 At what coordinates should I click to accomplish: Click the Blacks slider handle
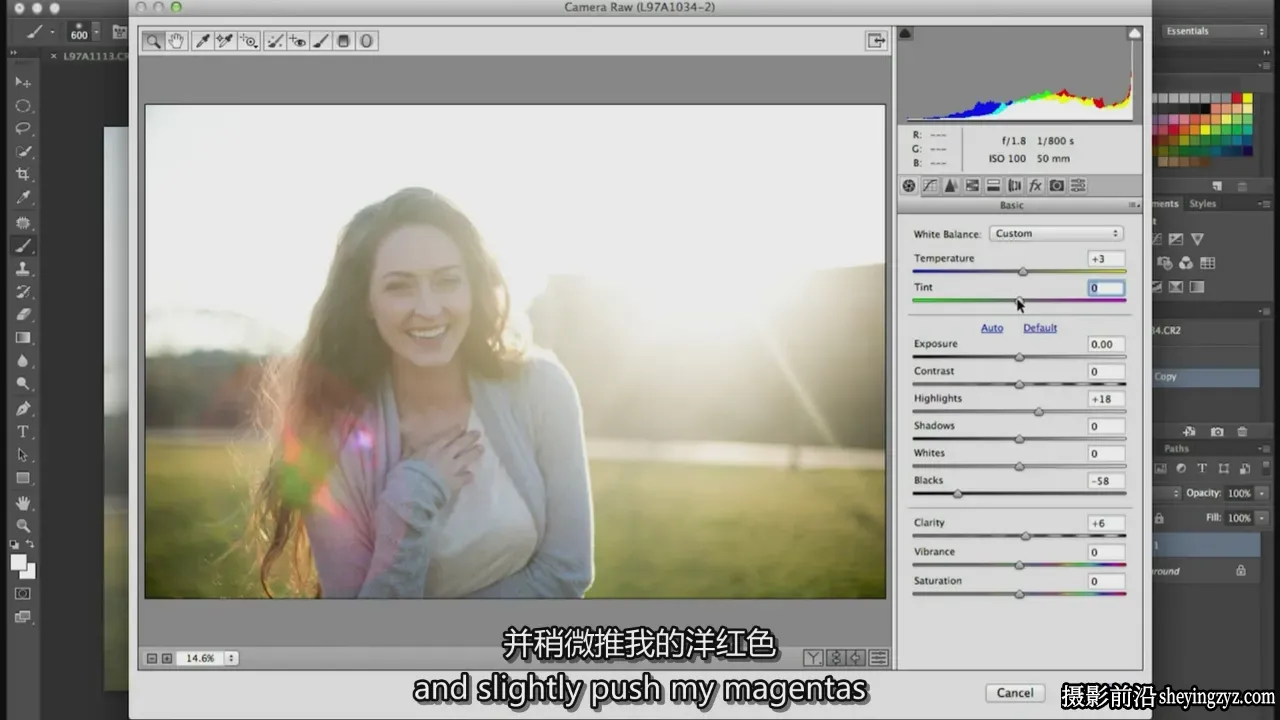pyautogui.click(x=958, y=494)
